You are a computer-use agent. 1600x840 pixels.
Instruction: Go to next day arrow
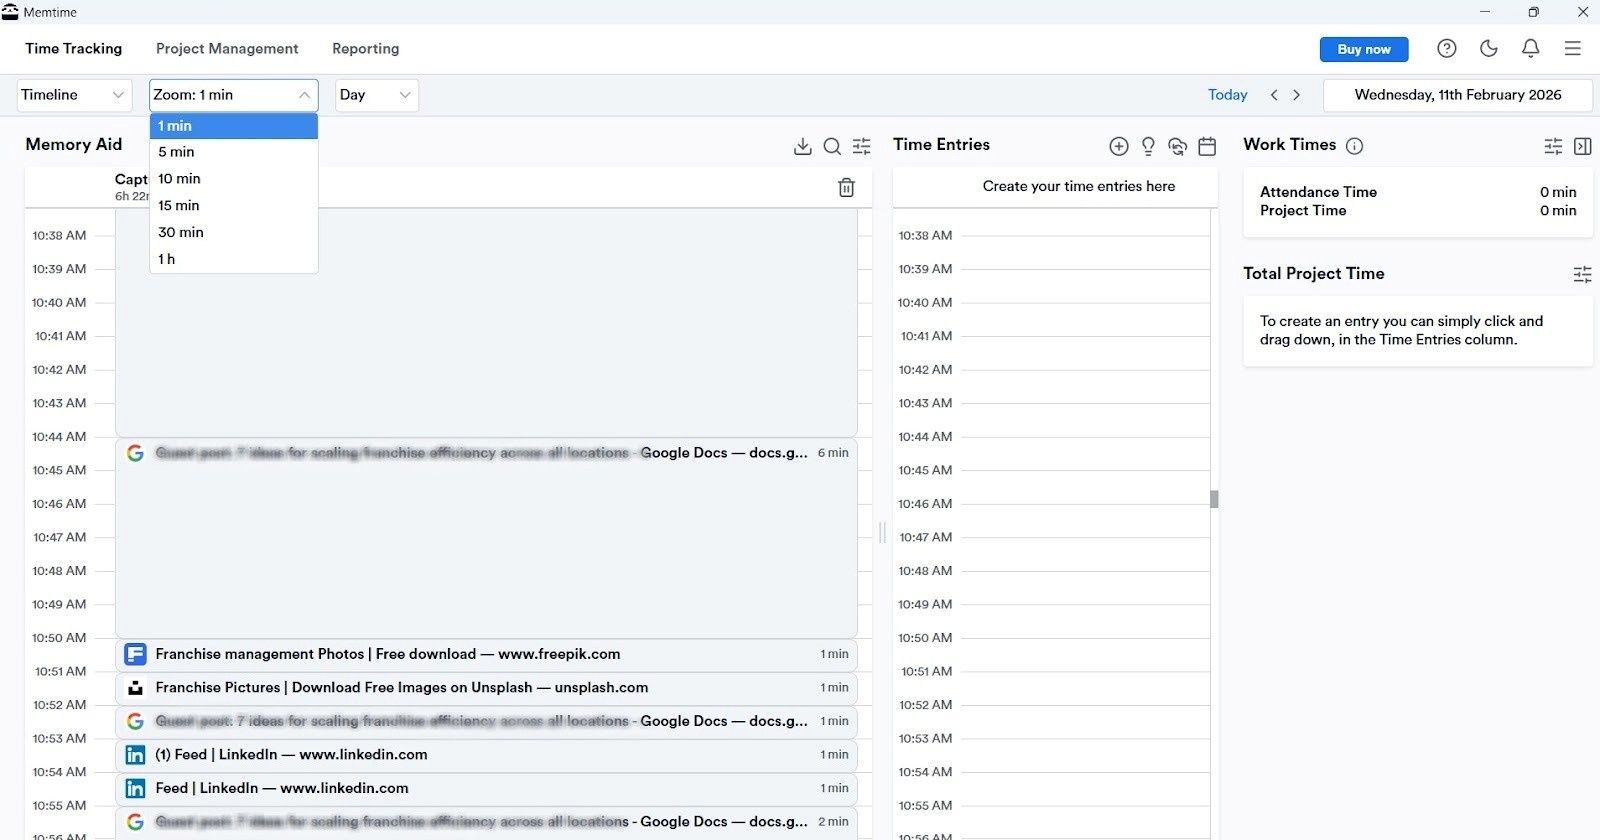pyautogui.click(x=1297, y=95)
